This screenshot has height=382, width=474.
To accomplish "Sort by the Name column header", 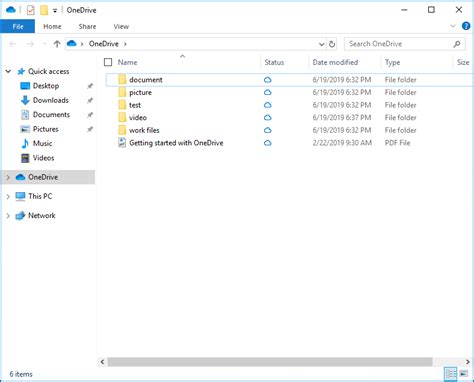I will tap(127, 62).
